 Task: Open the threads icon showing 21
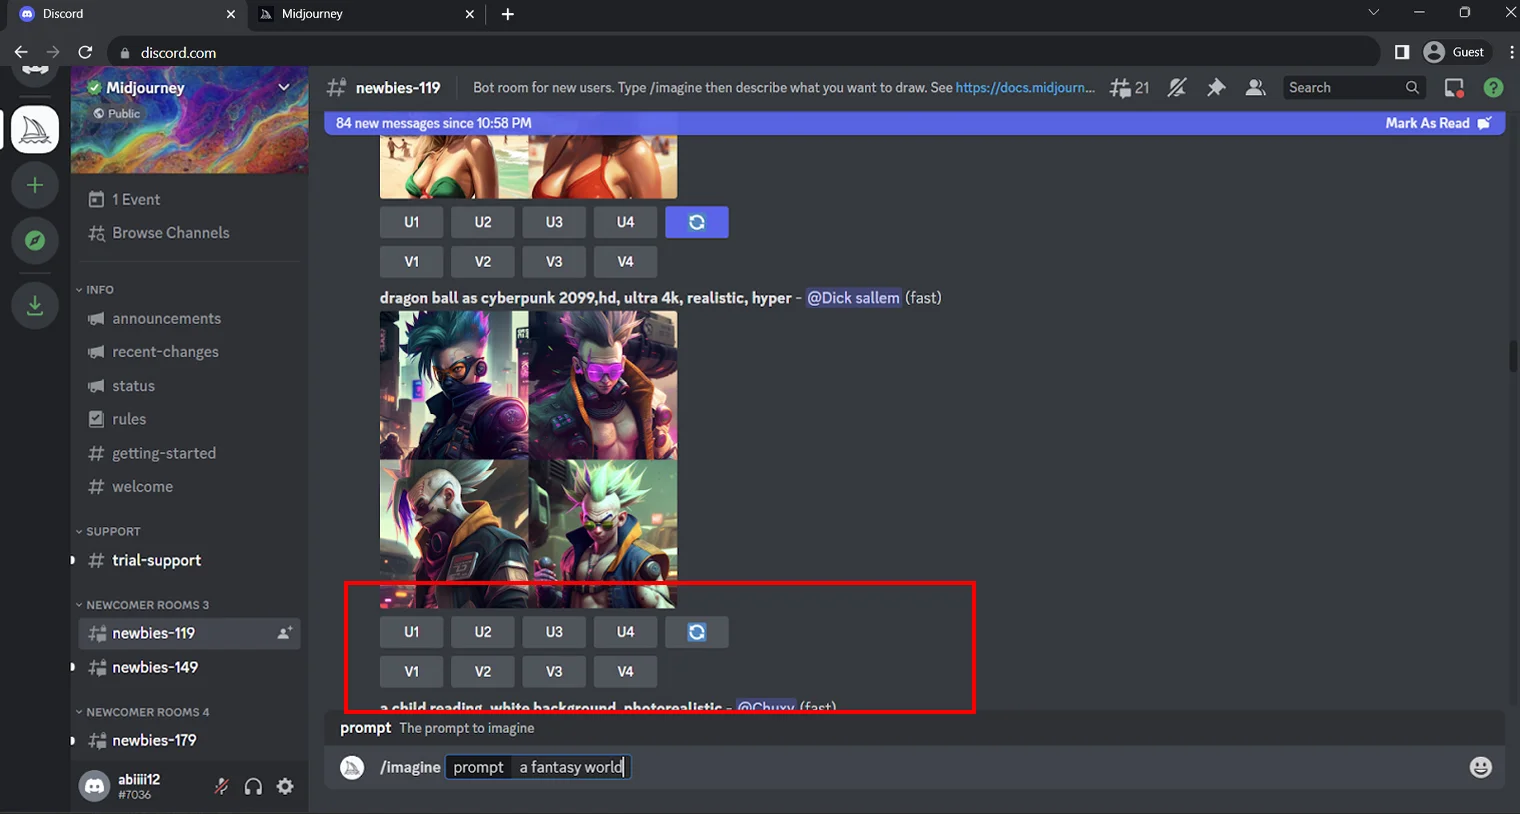1129,88
